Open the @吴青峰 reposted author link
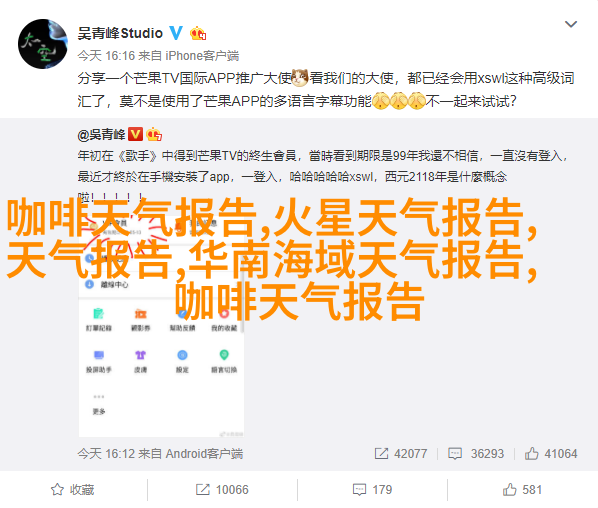This screenshot has width=598, height=508. [x=101, y=135]
